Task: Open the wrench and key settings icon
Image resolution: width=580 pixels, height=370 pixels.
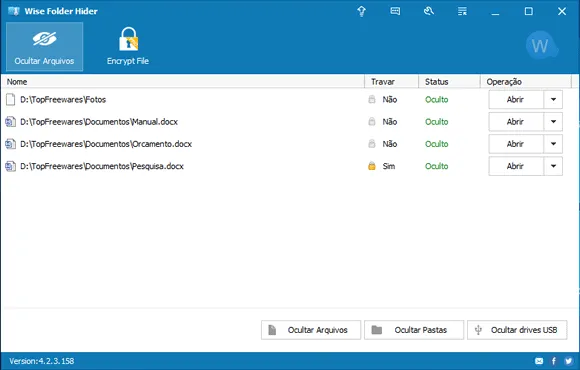Action: pyautogui.click(x=429, y=11)
